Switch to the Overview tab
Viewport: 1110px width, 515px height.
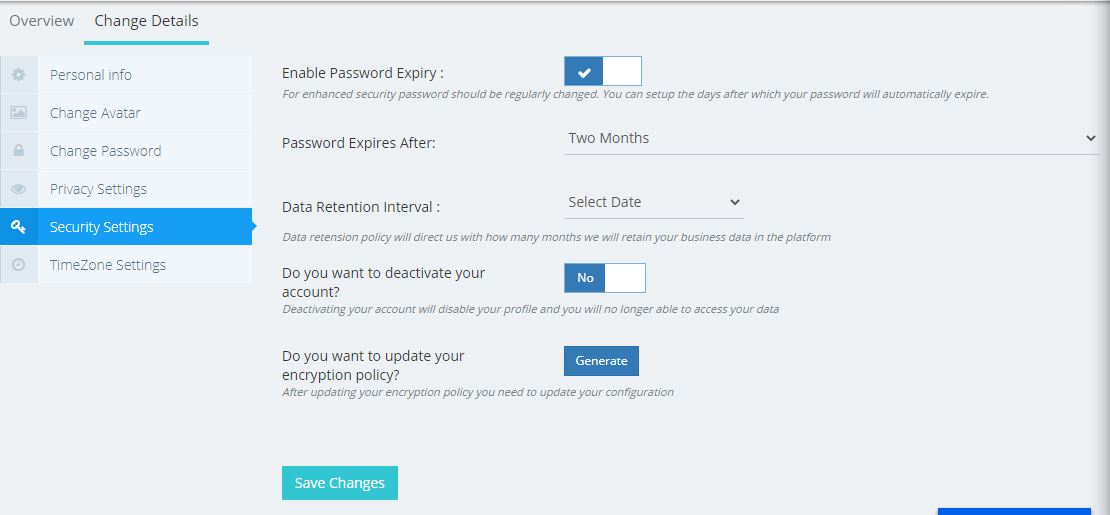pyautogui.click(x=42, y=21)
